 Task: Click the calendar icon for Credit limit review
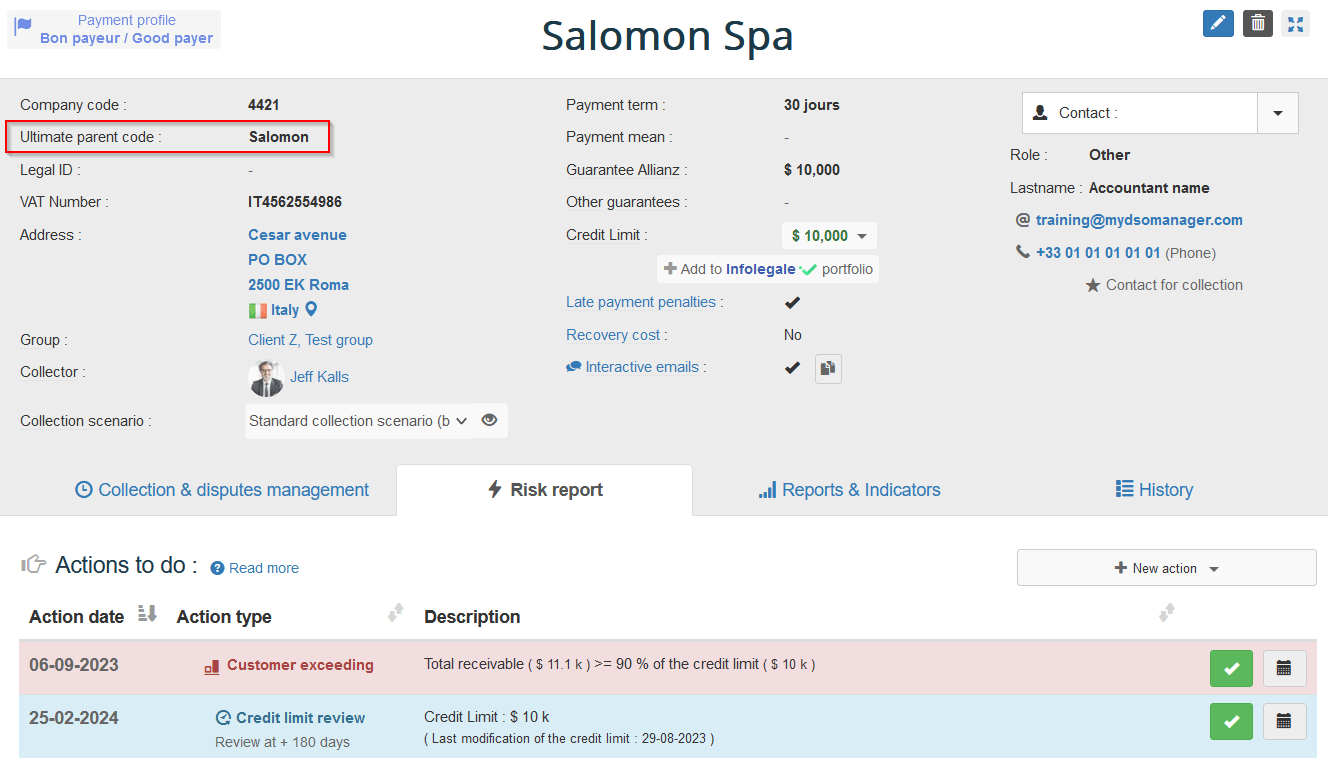(1284, 721)
